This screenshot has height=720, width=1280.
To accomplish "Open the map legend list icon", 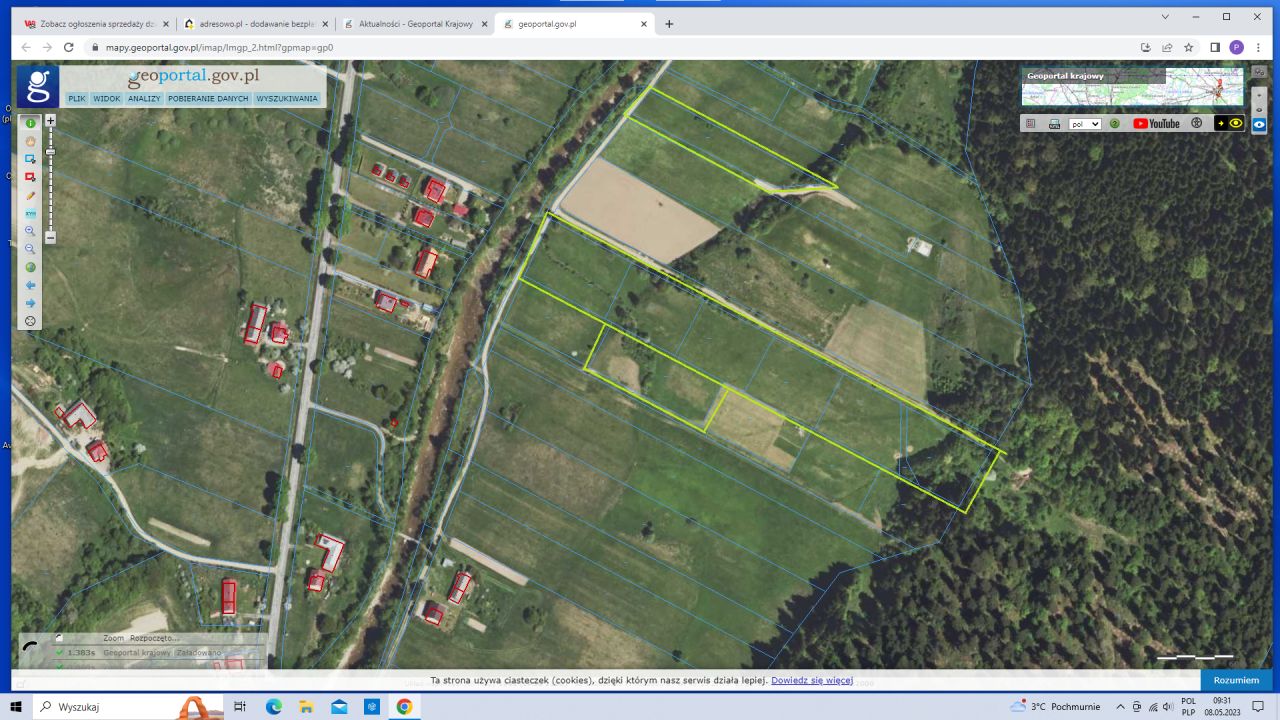I will coord(1031,124).
